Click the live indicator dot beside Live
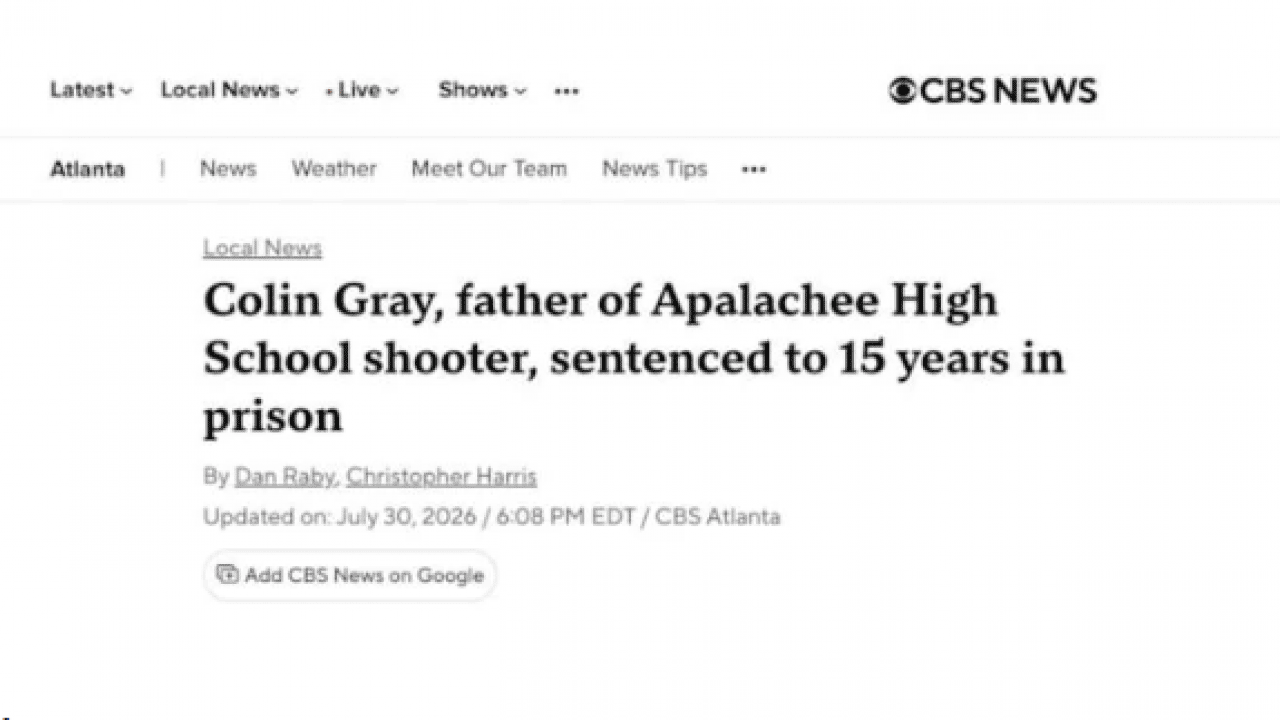1280x720 pixels. (x=329, y=93)
